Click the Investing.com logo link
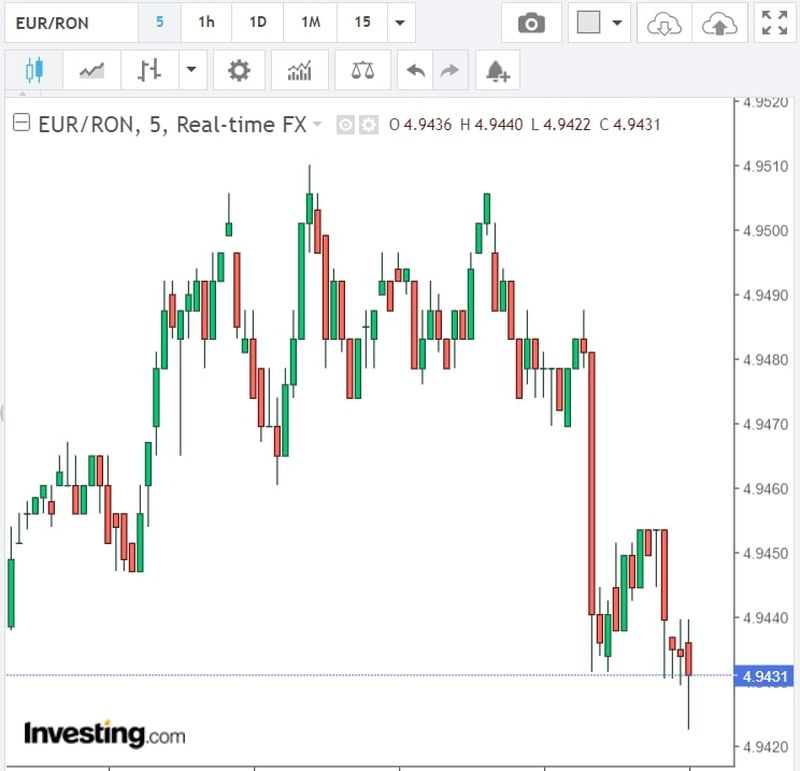The width and height of the screenshot is (800, 771). (104, 733)
